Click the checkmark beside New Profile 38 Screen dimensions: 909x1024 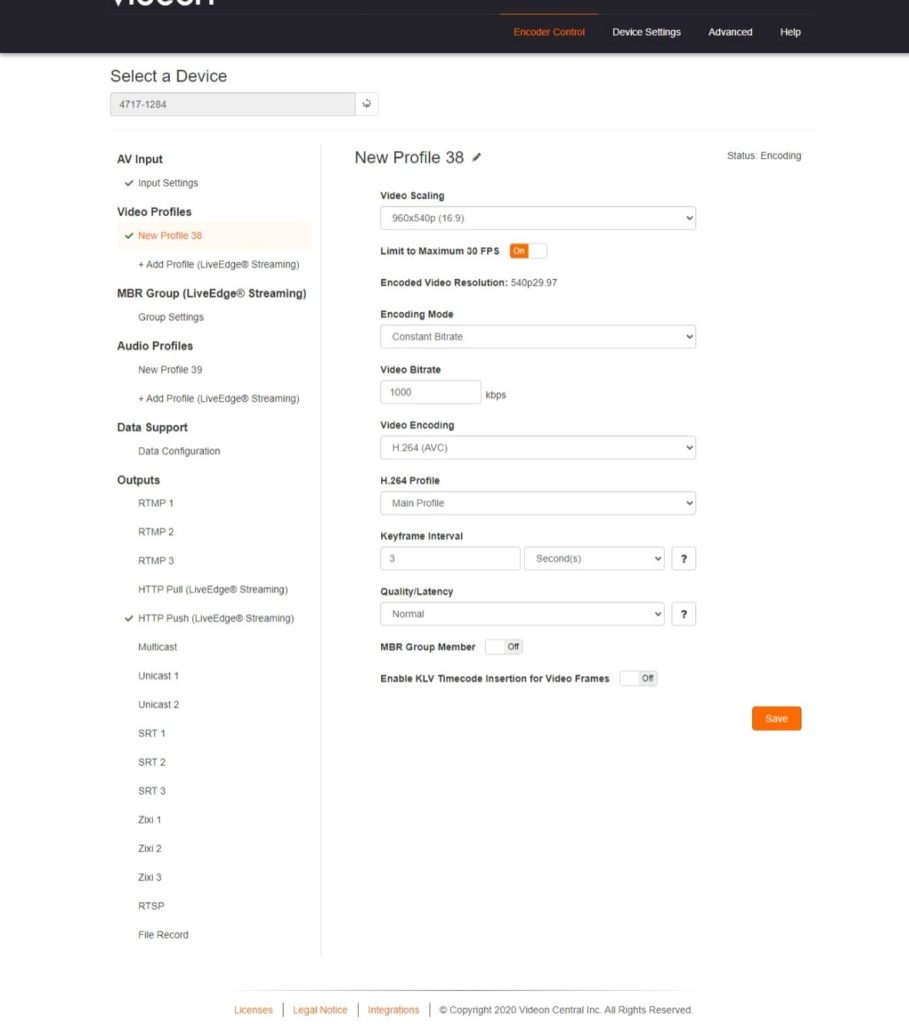pos(129,236)
